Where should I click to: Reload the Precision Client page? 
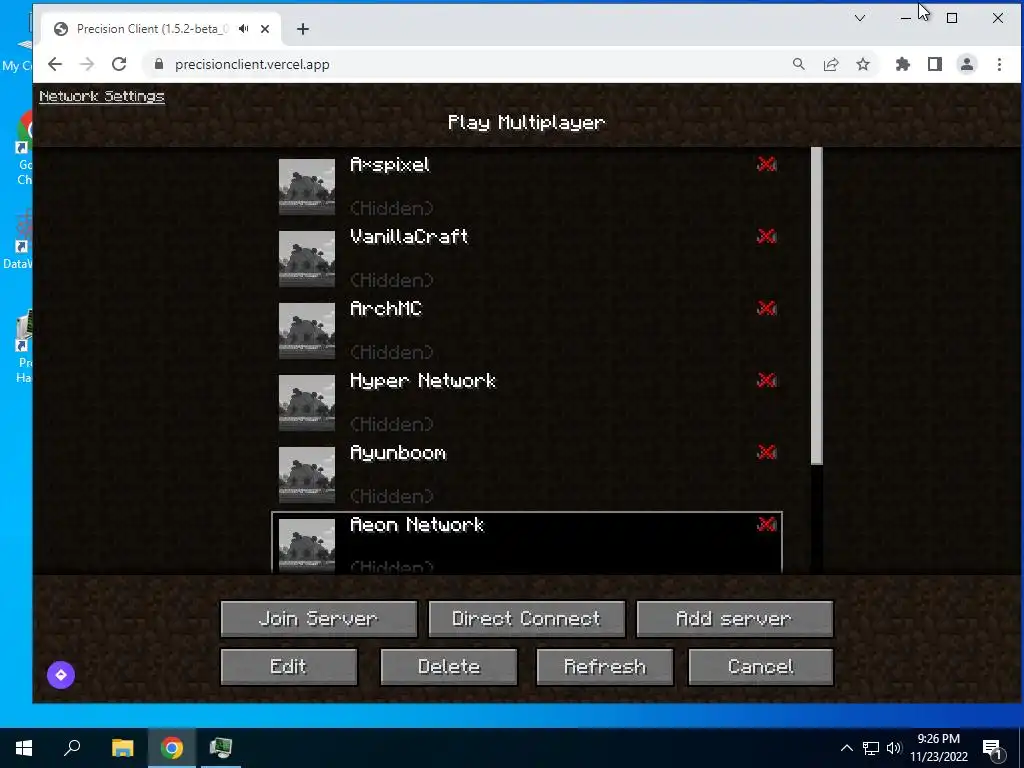(x=119, y=64)
